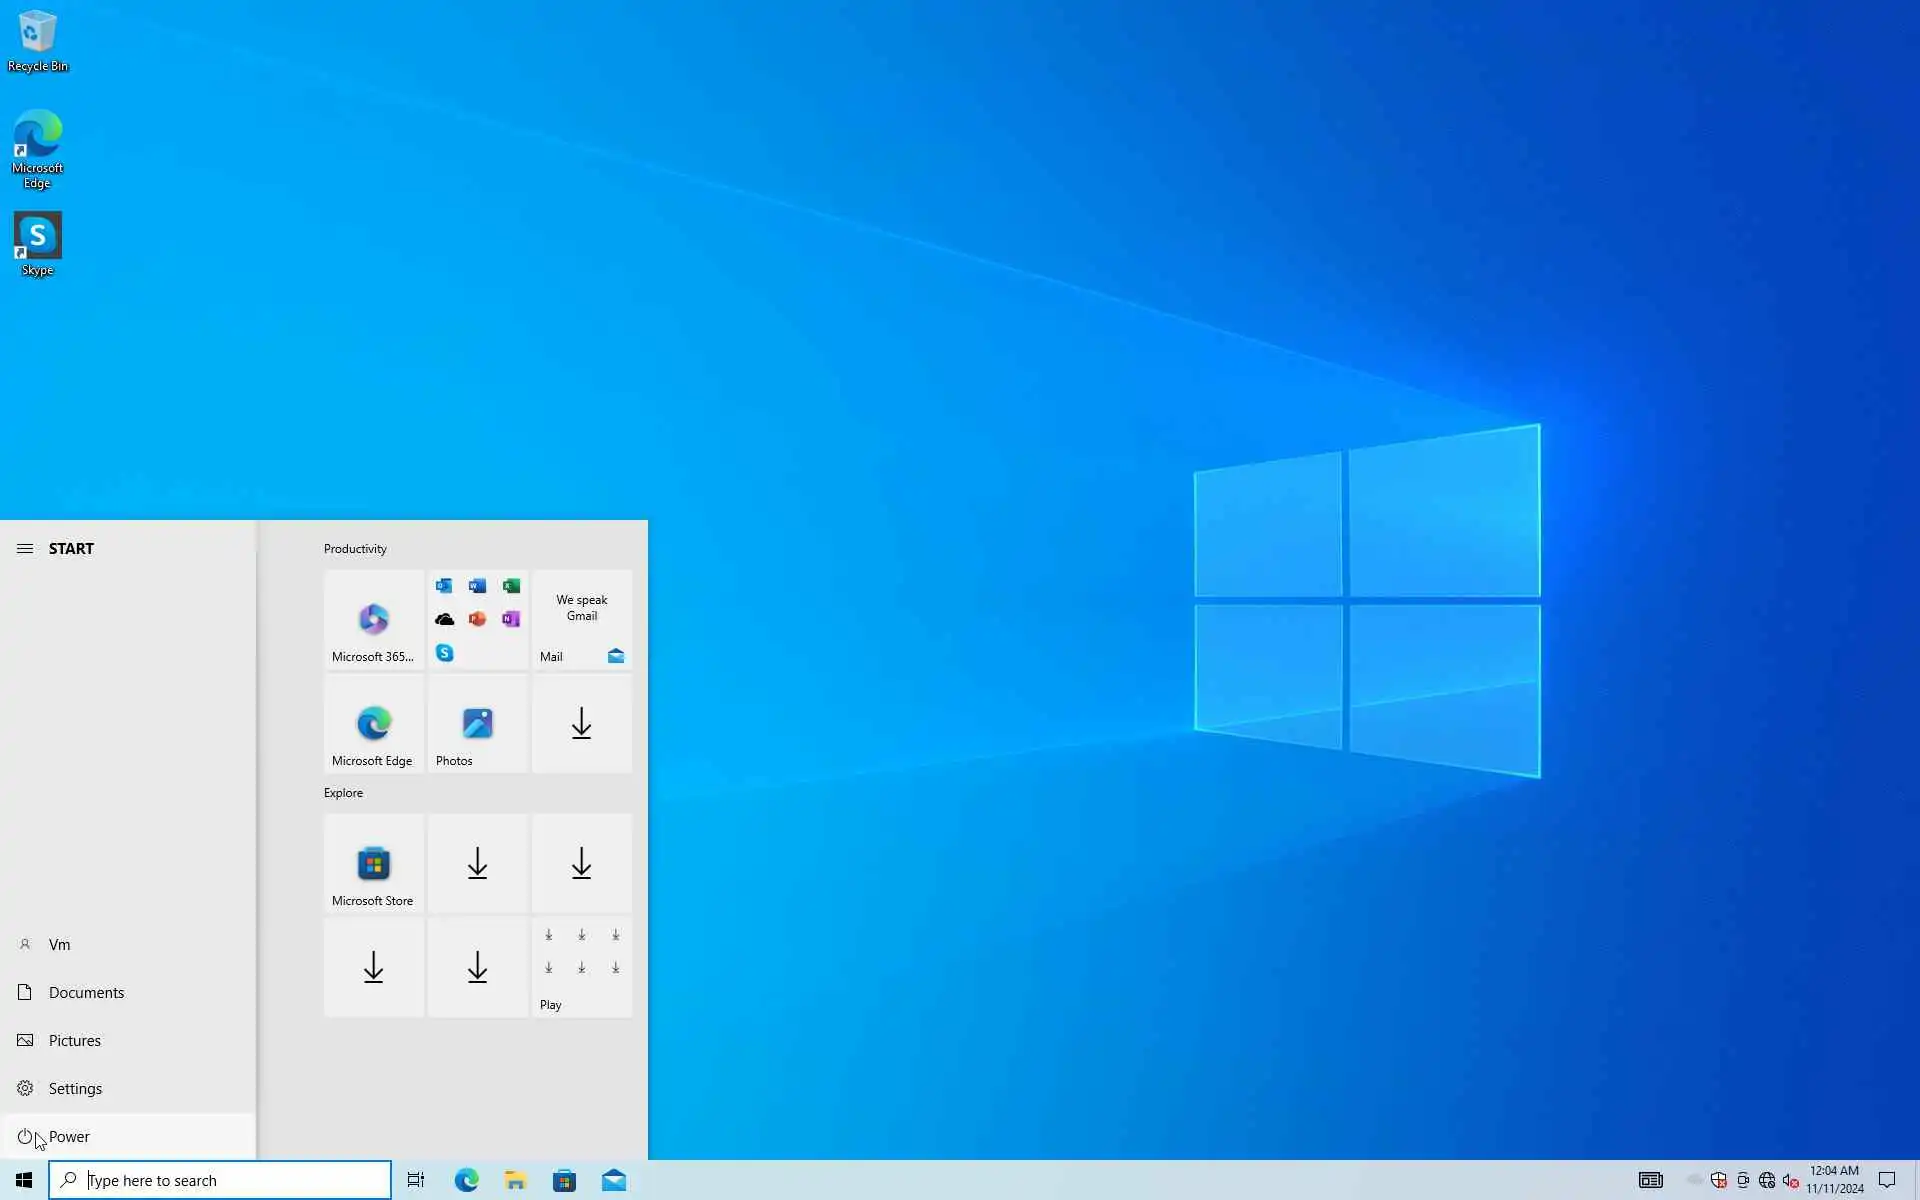Image resolution: width=1920 pixels, height=1200 pixels.
Task: Click the taskbar Mail icon
Action: click(614, 1181)
